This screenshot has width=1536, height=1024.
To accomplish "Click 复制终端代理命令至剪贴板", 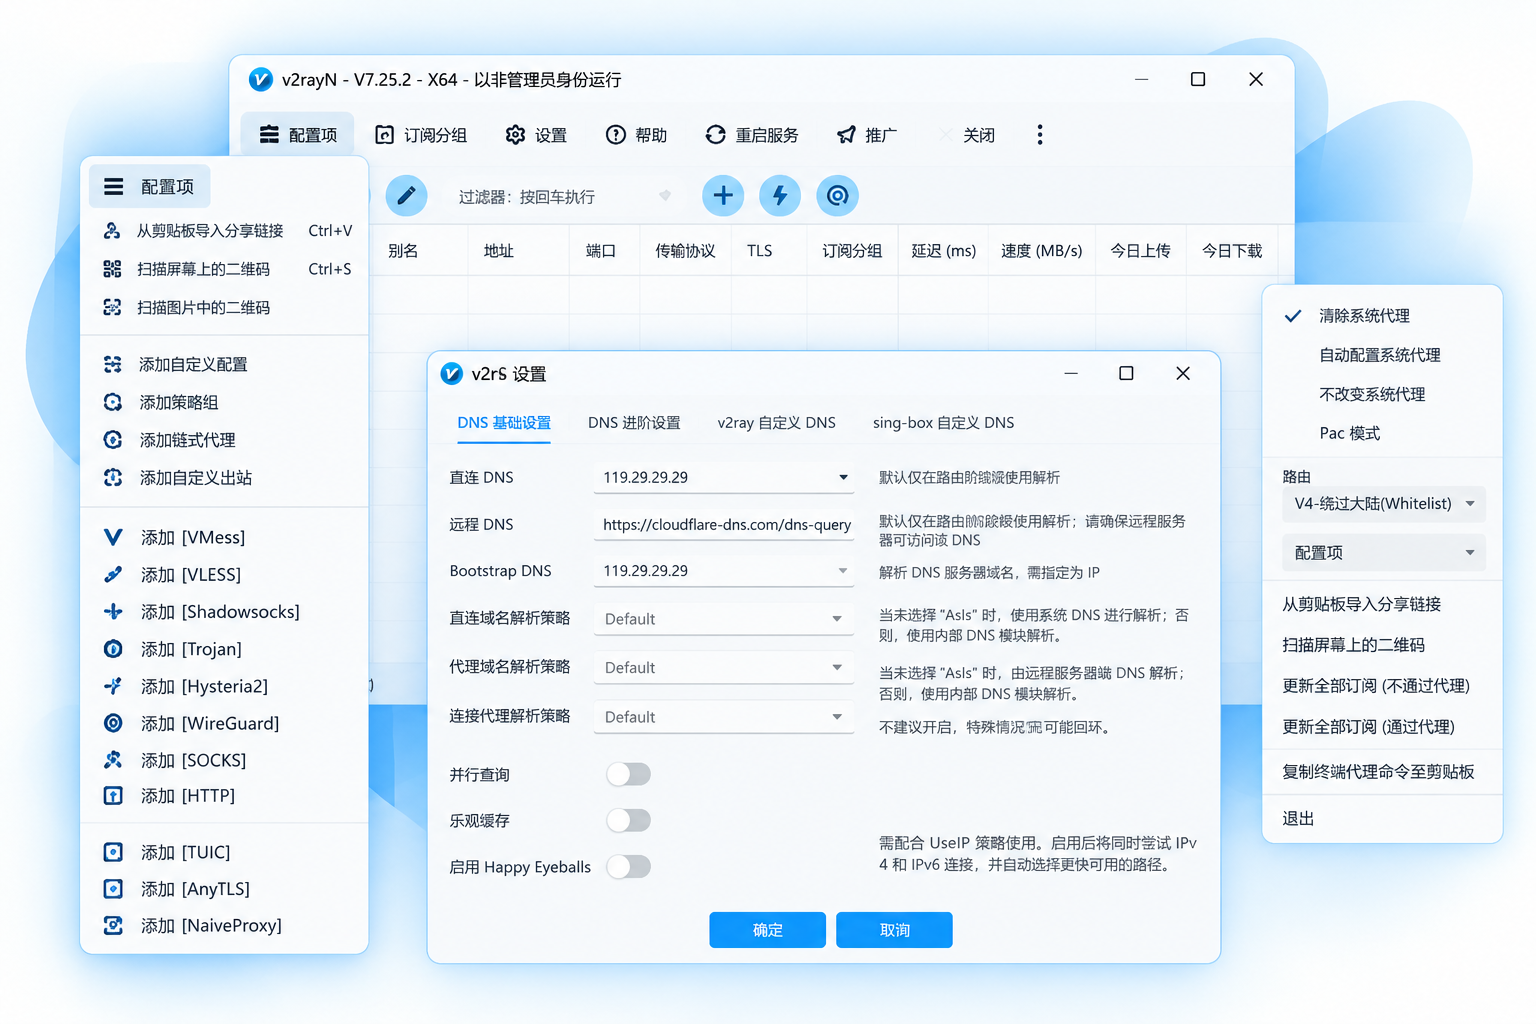I will (x=1378, y=772).
